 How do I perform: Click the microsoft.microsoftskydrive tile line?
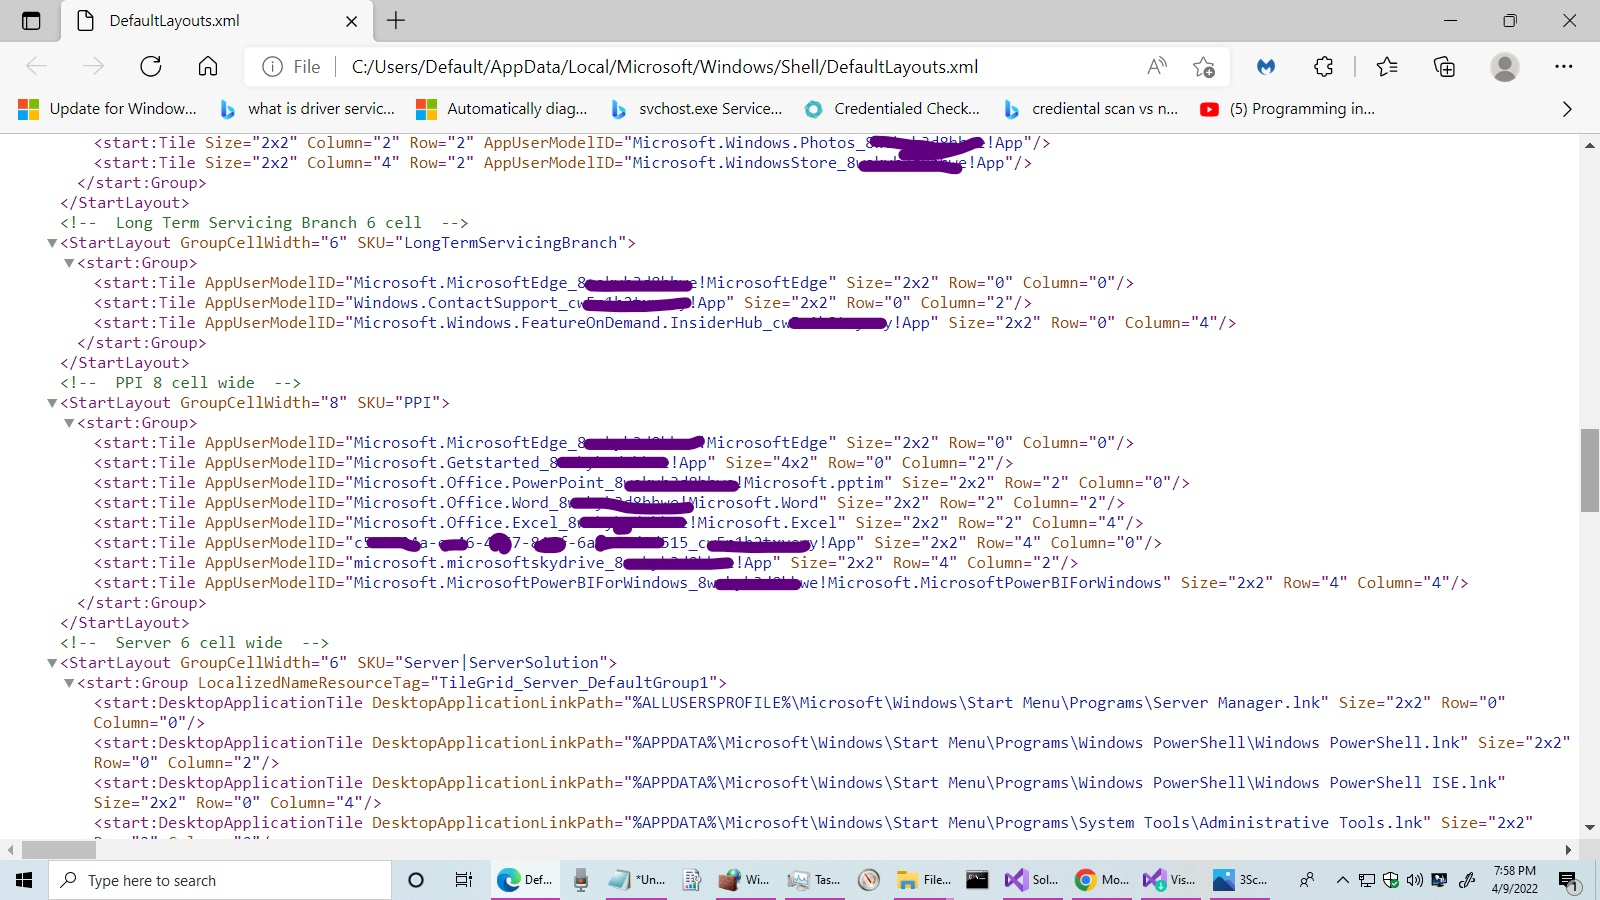point(586,563)
